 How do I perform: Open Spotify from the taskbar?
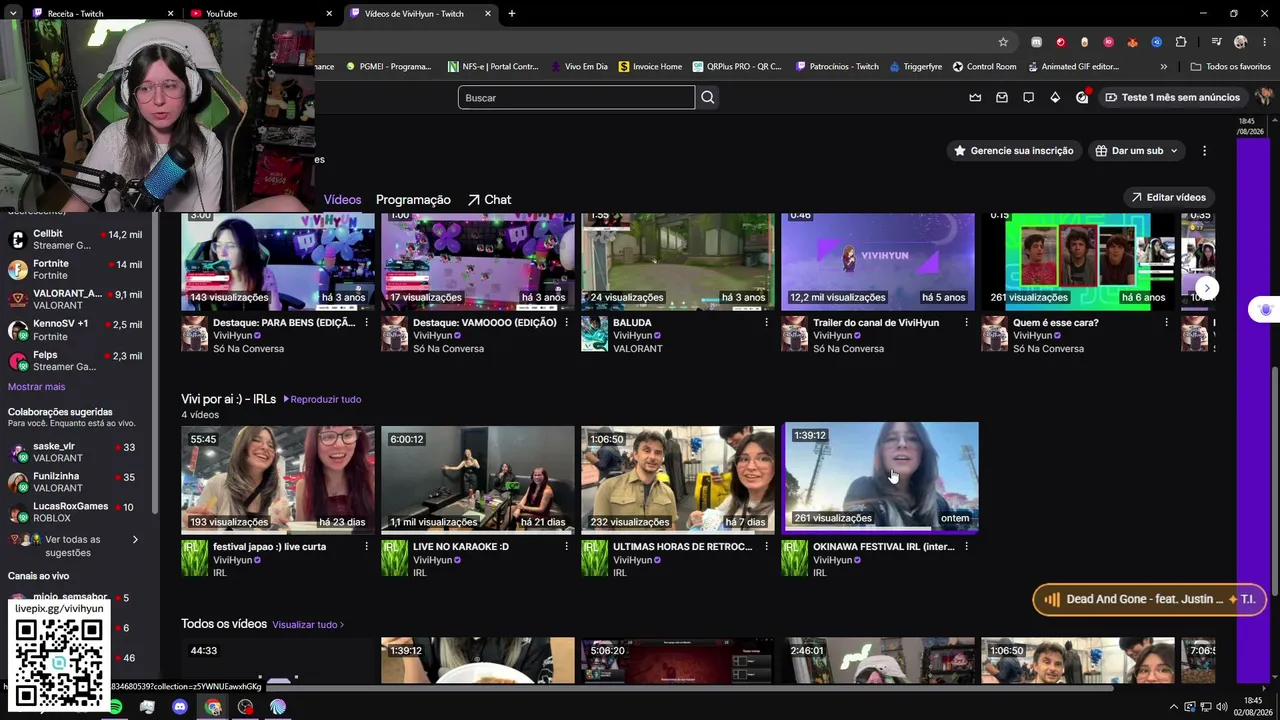pos(115,707)
